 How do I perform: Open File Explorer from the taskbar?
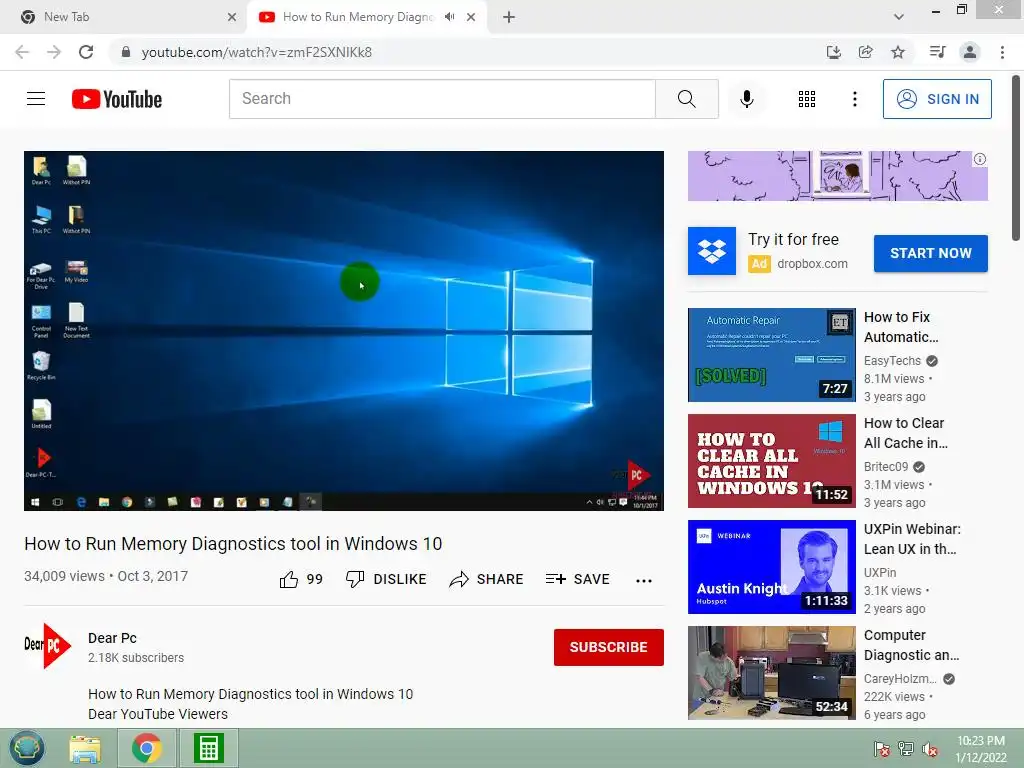click(x=86, y=748)
